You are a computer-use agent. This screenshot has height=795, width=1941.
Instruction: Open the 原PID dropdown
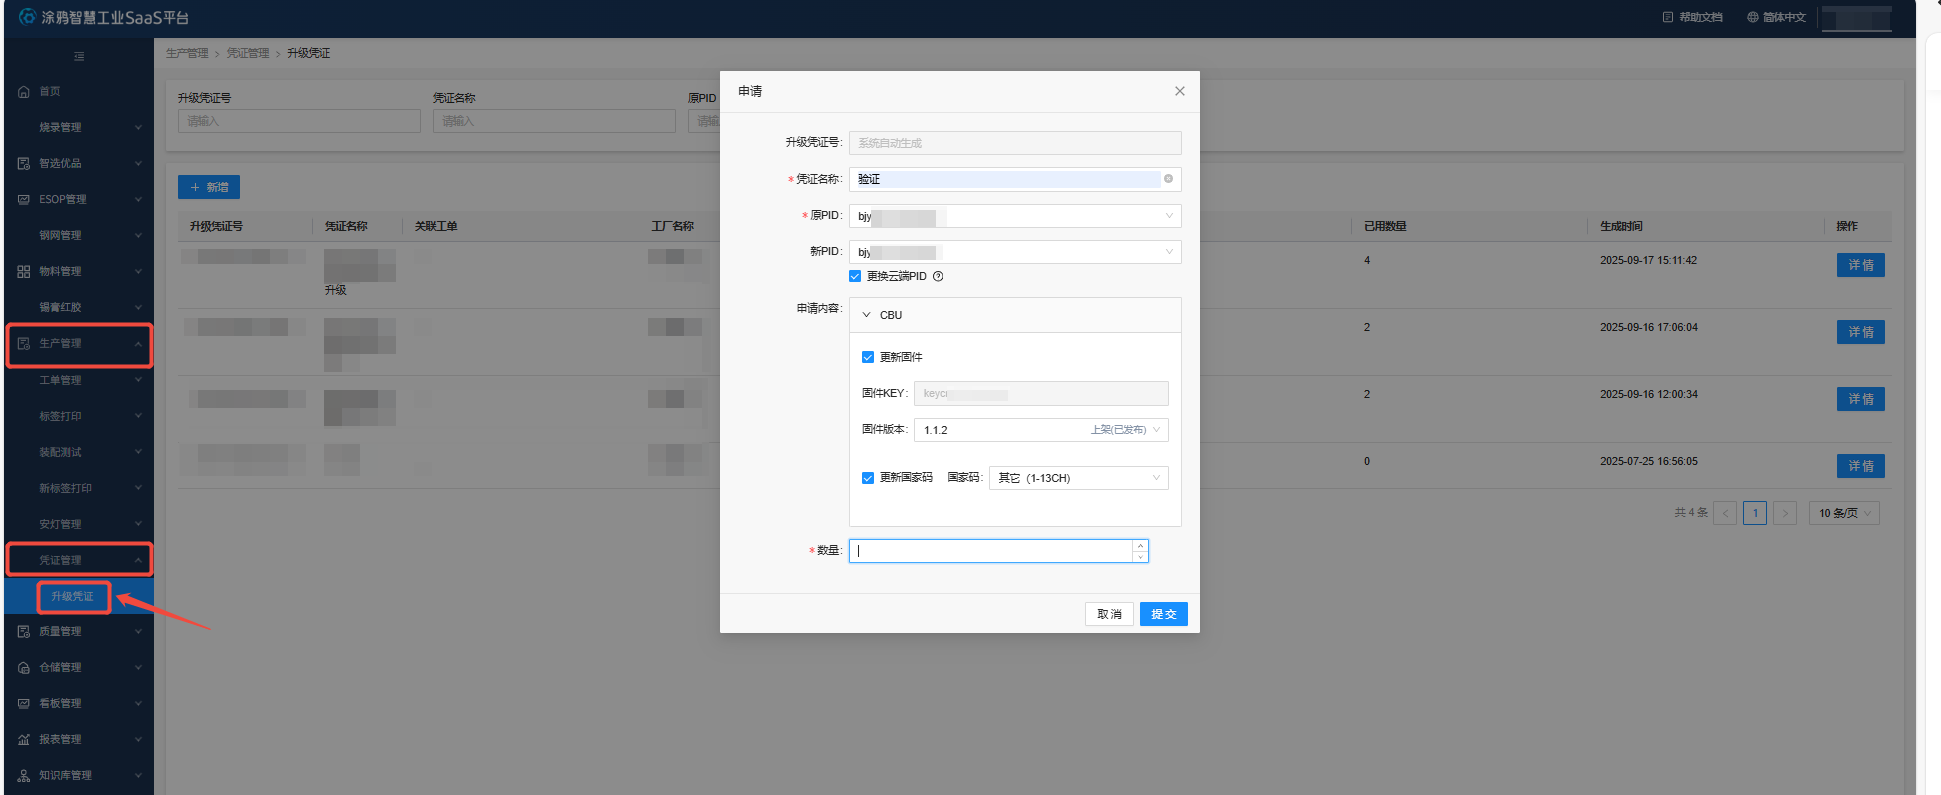[1014, 216]
